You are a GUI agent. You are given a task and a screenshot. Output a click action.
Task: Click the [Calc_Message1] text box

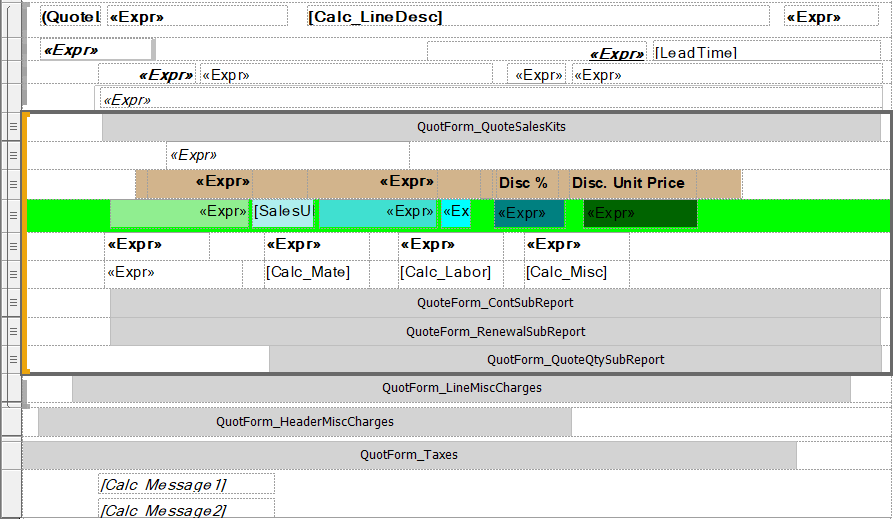pyautogui.click(x=186, y=484)
